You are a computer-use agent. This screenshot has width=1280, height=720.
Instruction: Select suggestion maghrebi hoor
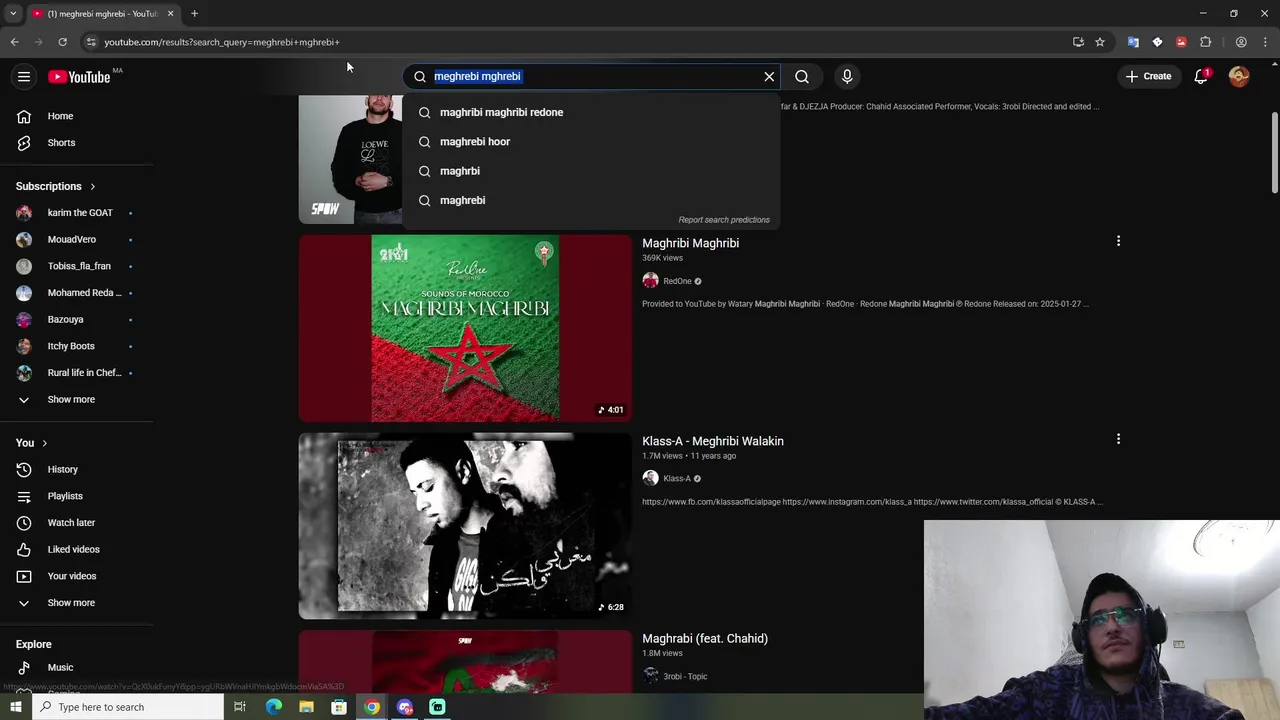[591, 142]
